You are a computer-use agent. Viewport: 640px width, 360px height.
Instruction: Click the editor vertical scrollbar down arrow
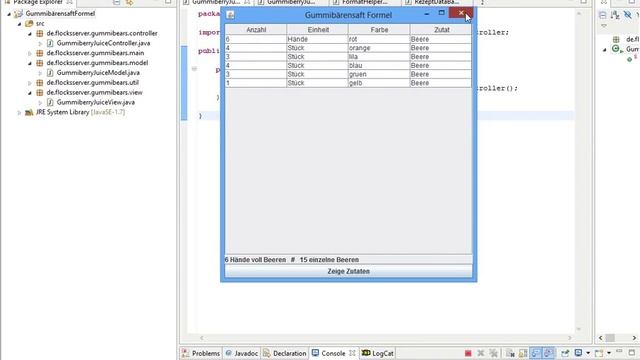coord(579,329)
